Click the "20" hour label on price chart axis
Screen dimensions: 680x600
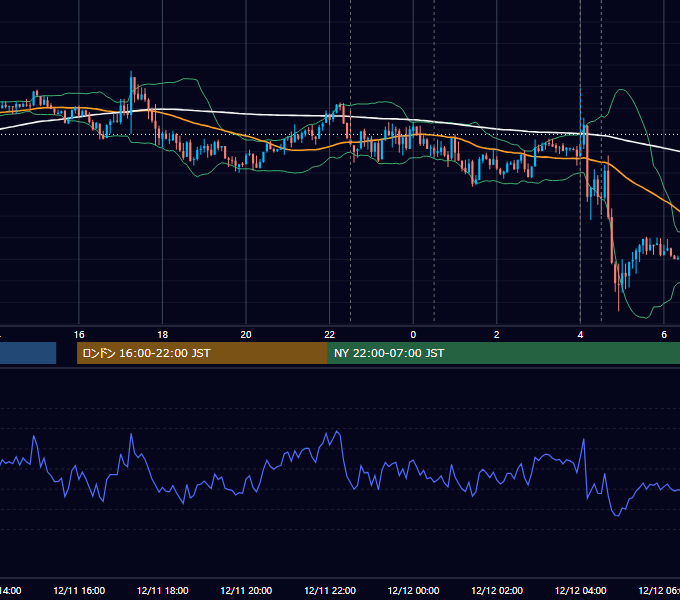pyautogui.click(x=246, y=334)
